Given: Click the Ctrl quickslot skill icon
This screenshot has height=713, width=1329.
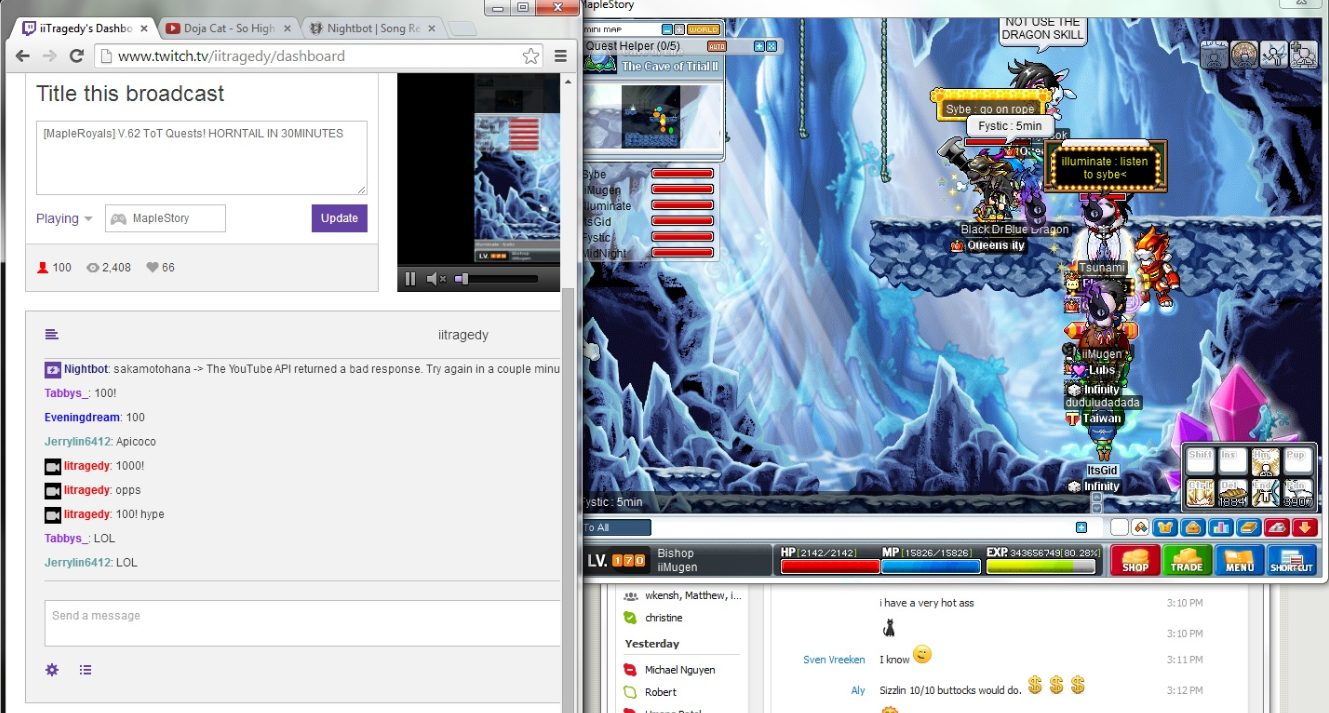Looking at the screenshot, I should click(x=1200, y=493).
